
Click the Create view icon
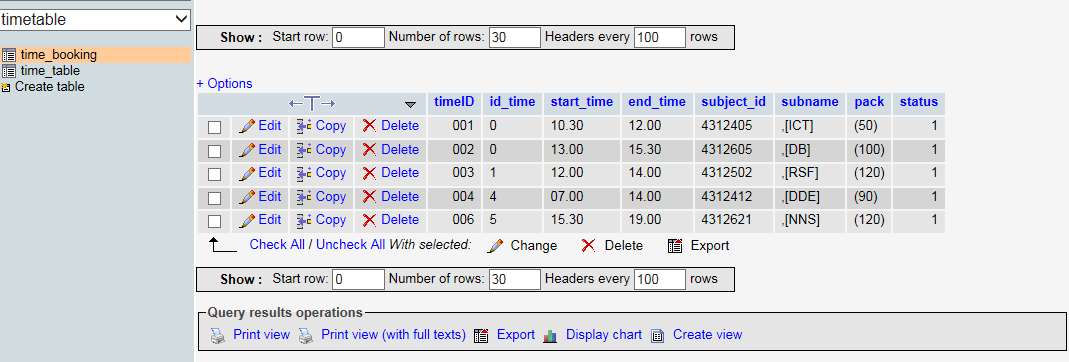click(x=658, y=335)
